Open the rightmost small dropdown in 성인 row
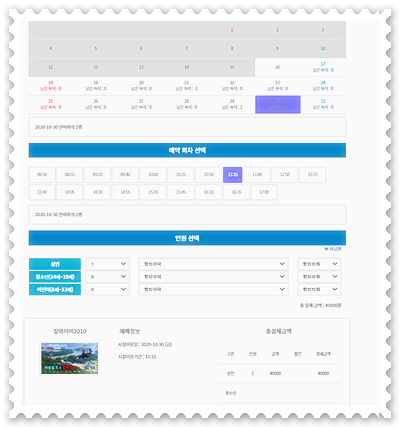 pyautogui.click(x=319, y=264)
